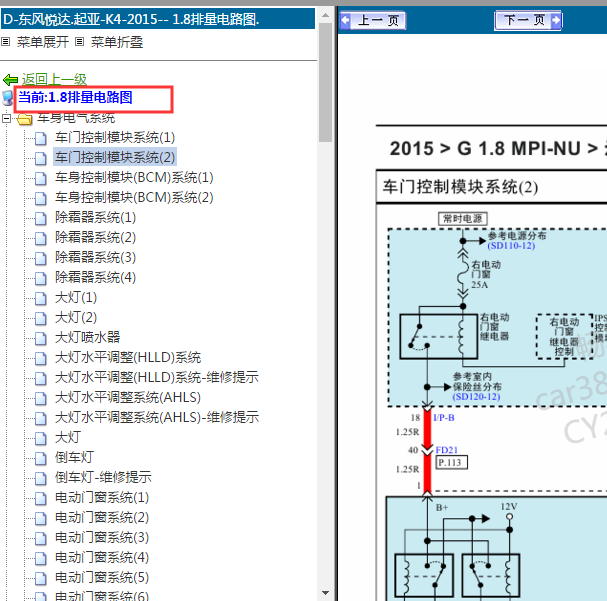Click page icon beside 大灯(1)
The height and width of the screenshot is (601, 607).
point(41,298)
